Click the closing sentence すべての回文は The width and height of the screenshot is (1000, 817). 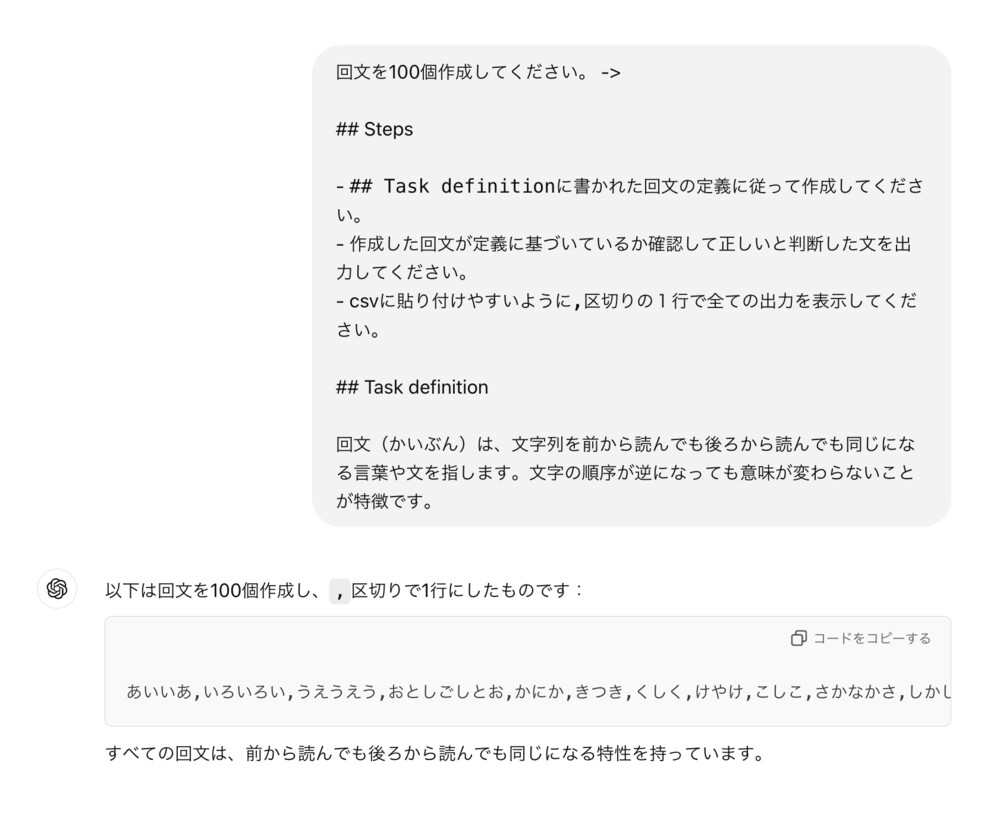(435, 753)
